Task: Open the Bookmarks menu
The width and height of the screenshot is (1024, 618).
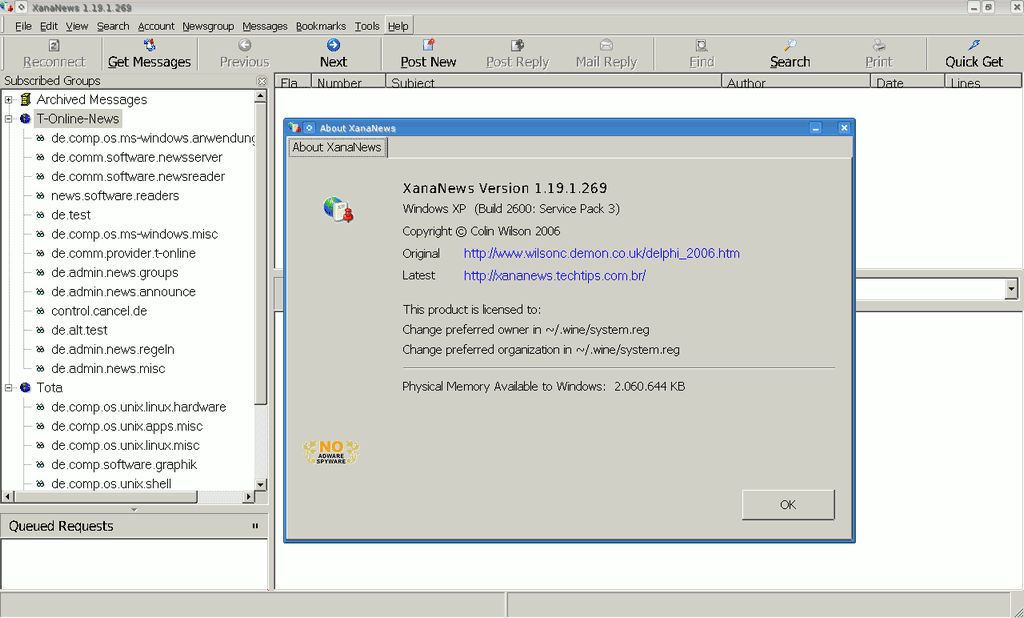Action: click(320, 26)
